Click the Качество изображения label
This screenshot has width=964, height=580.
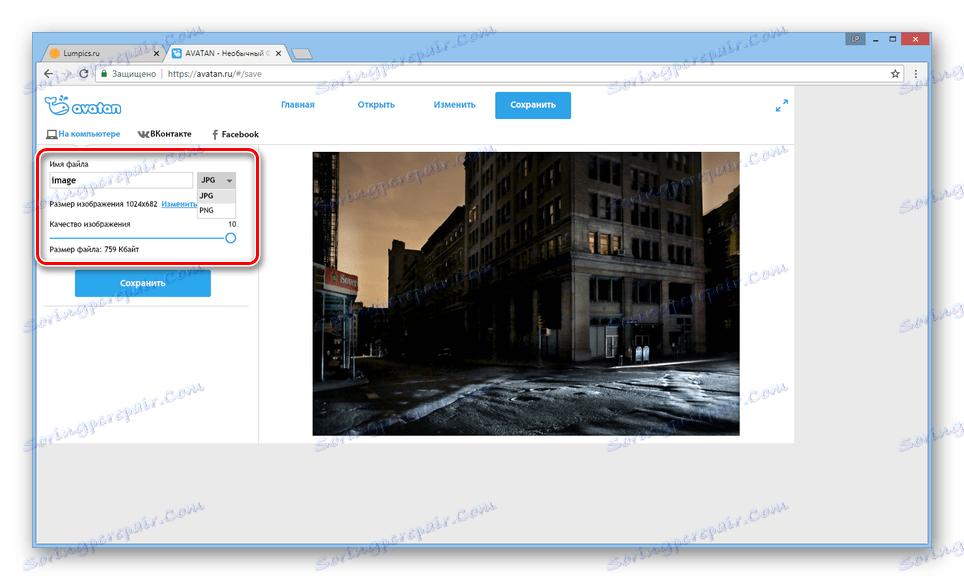[90, 224]
